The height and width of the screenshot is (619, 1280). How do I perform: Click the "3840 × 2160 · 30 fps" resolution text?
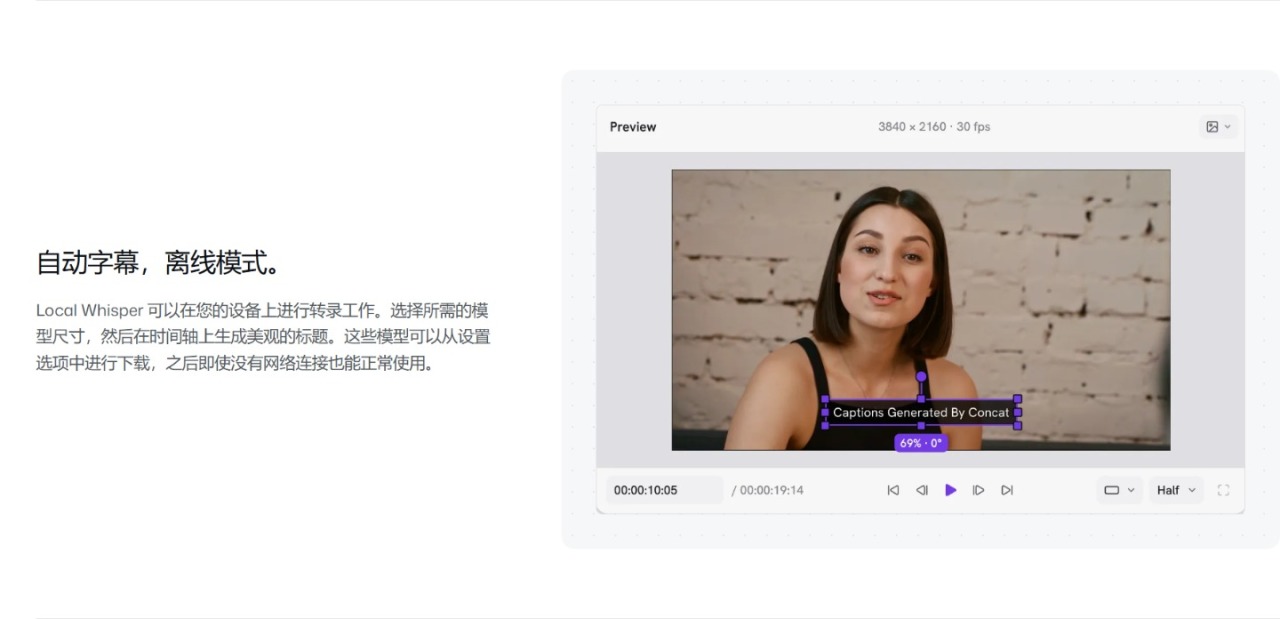(934, 127)
